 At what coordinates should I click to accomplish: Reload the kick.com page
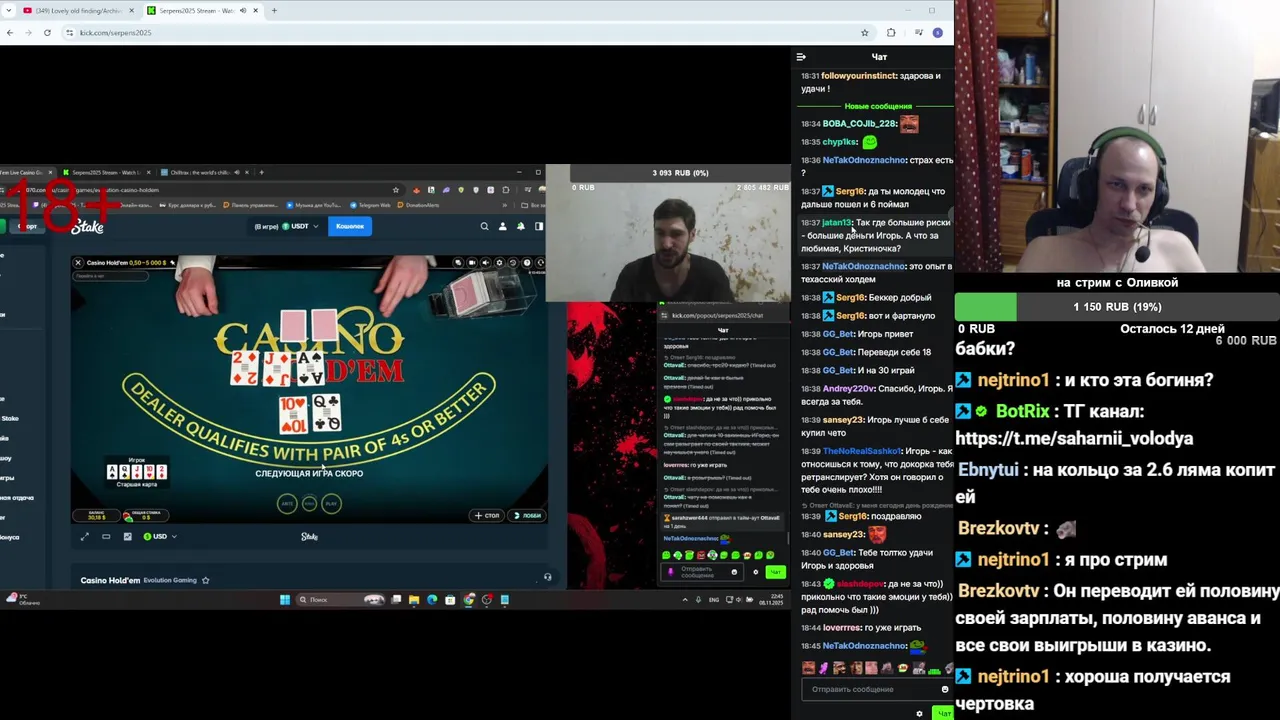[x=47, y=32]
